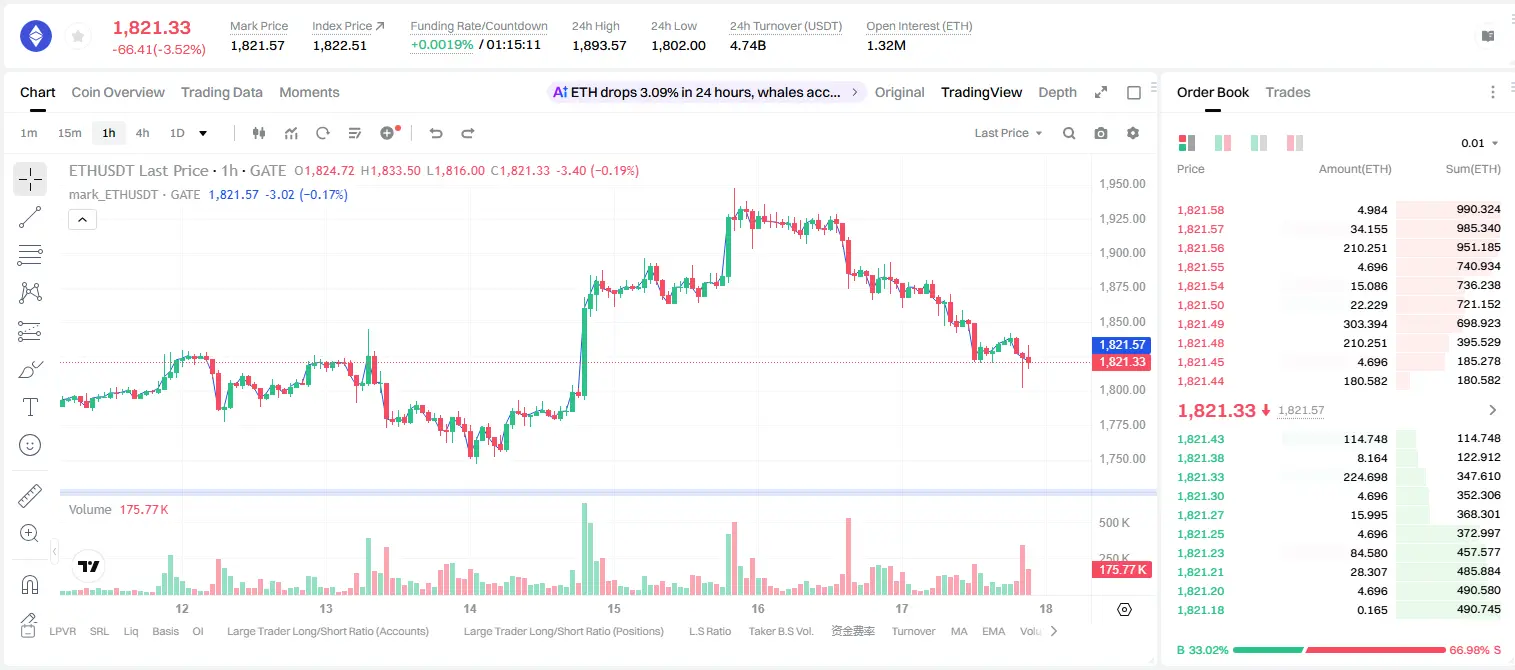Add ETH to favorites with star icon
This screenshot has height=670, width=1515.
click(x=77, y=37)
